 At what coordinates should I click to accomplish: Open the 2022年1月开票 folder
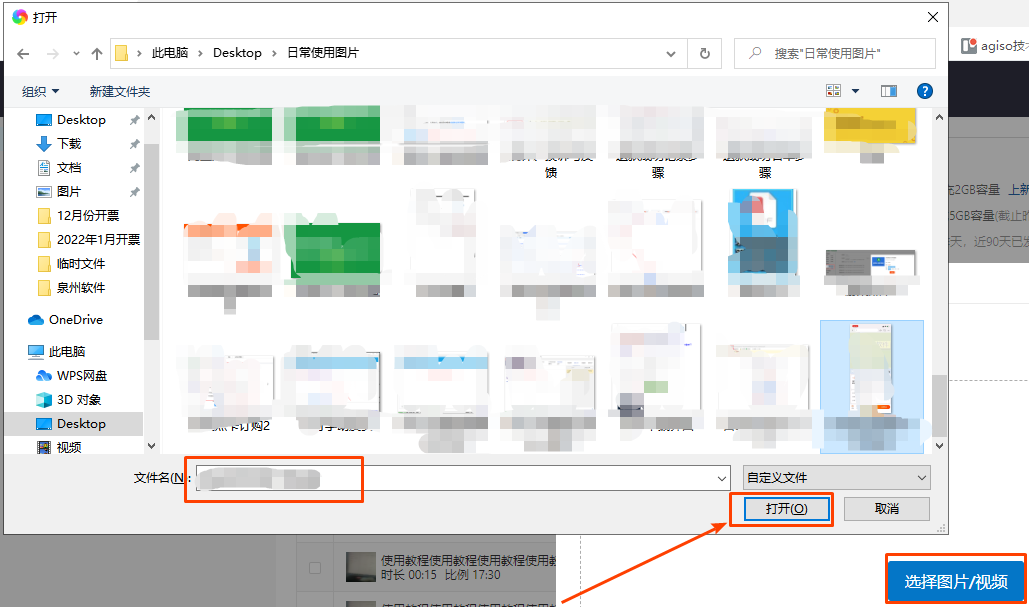click(98, 240)
